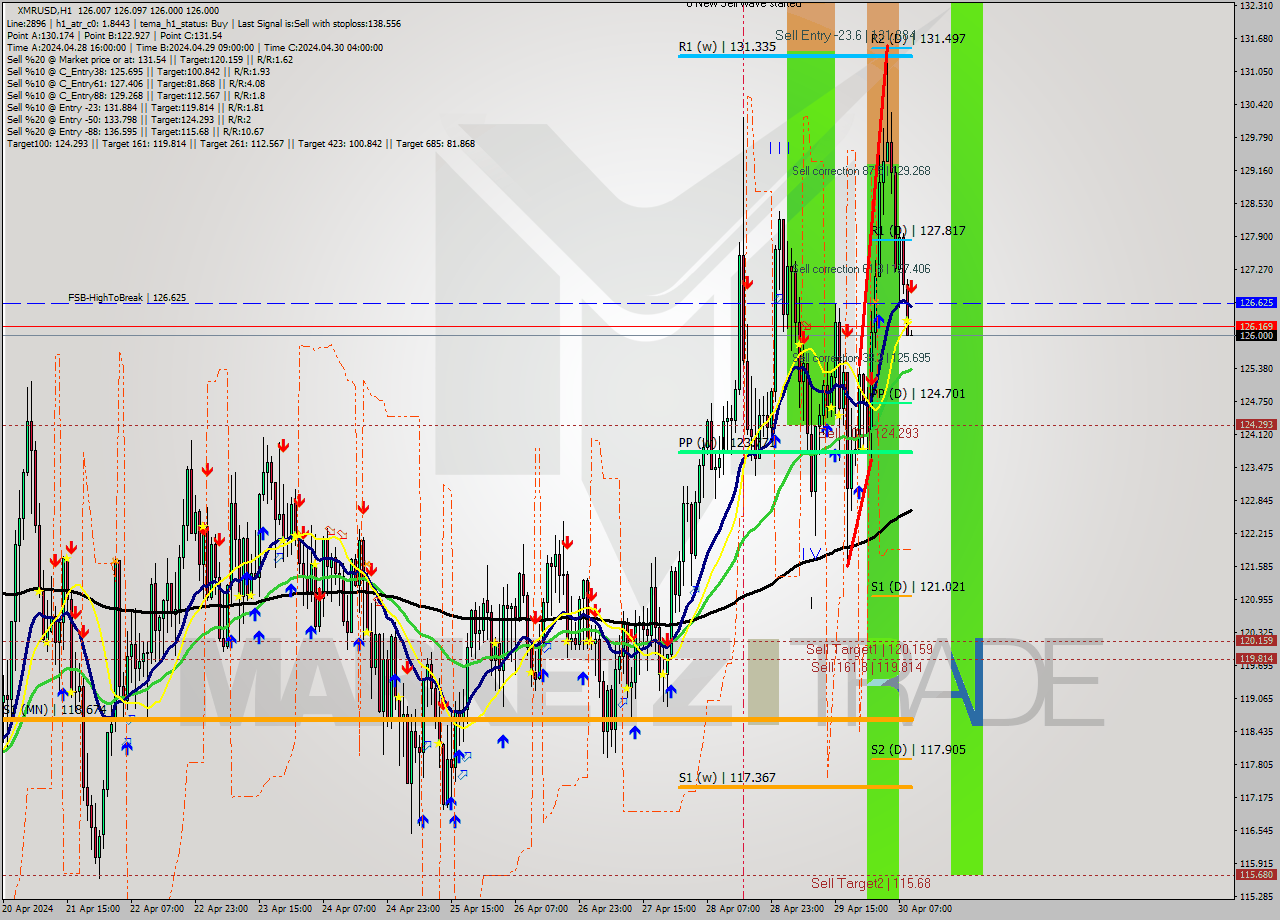Click the Sell %10 C_Entry38 info line

coord(138,72)
